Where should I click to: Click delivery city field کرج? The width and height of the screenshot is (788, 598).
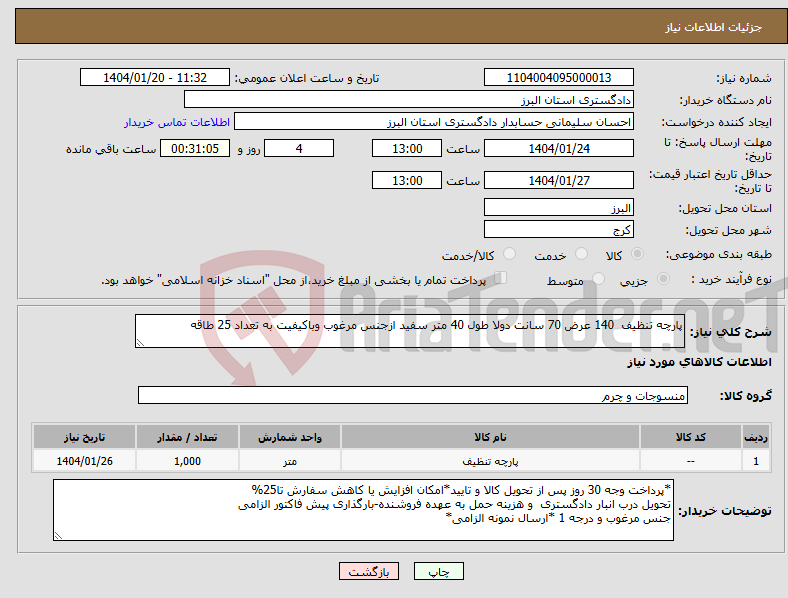(x=558, y=229)
